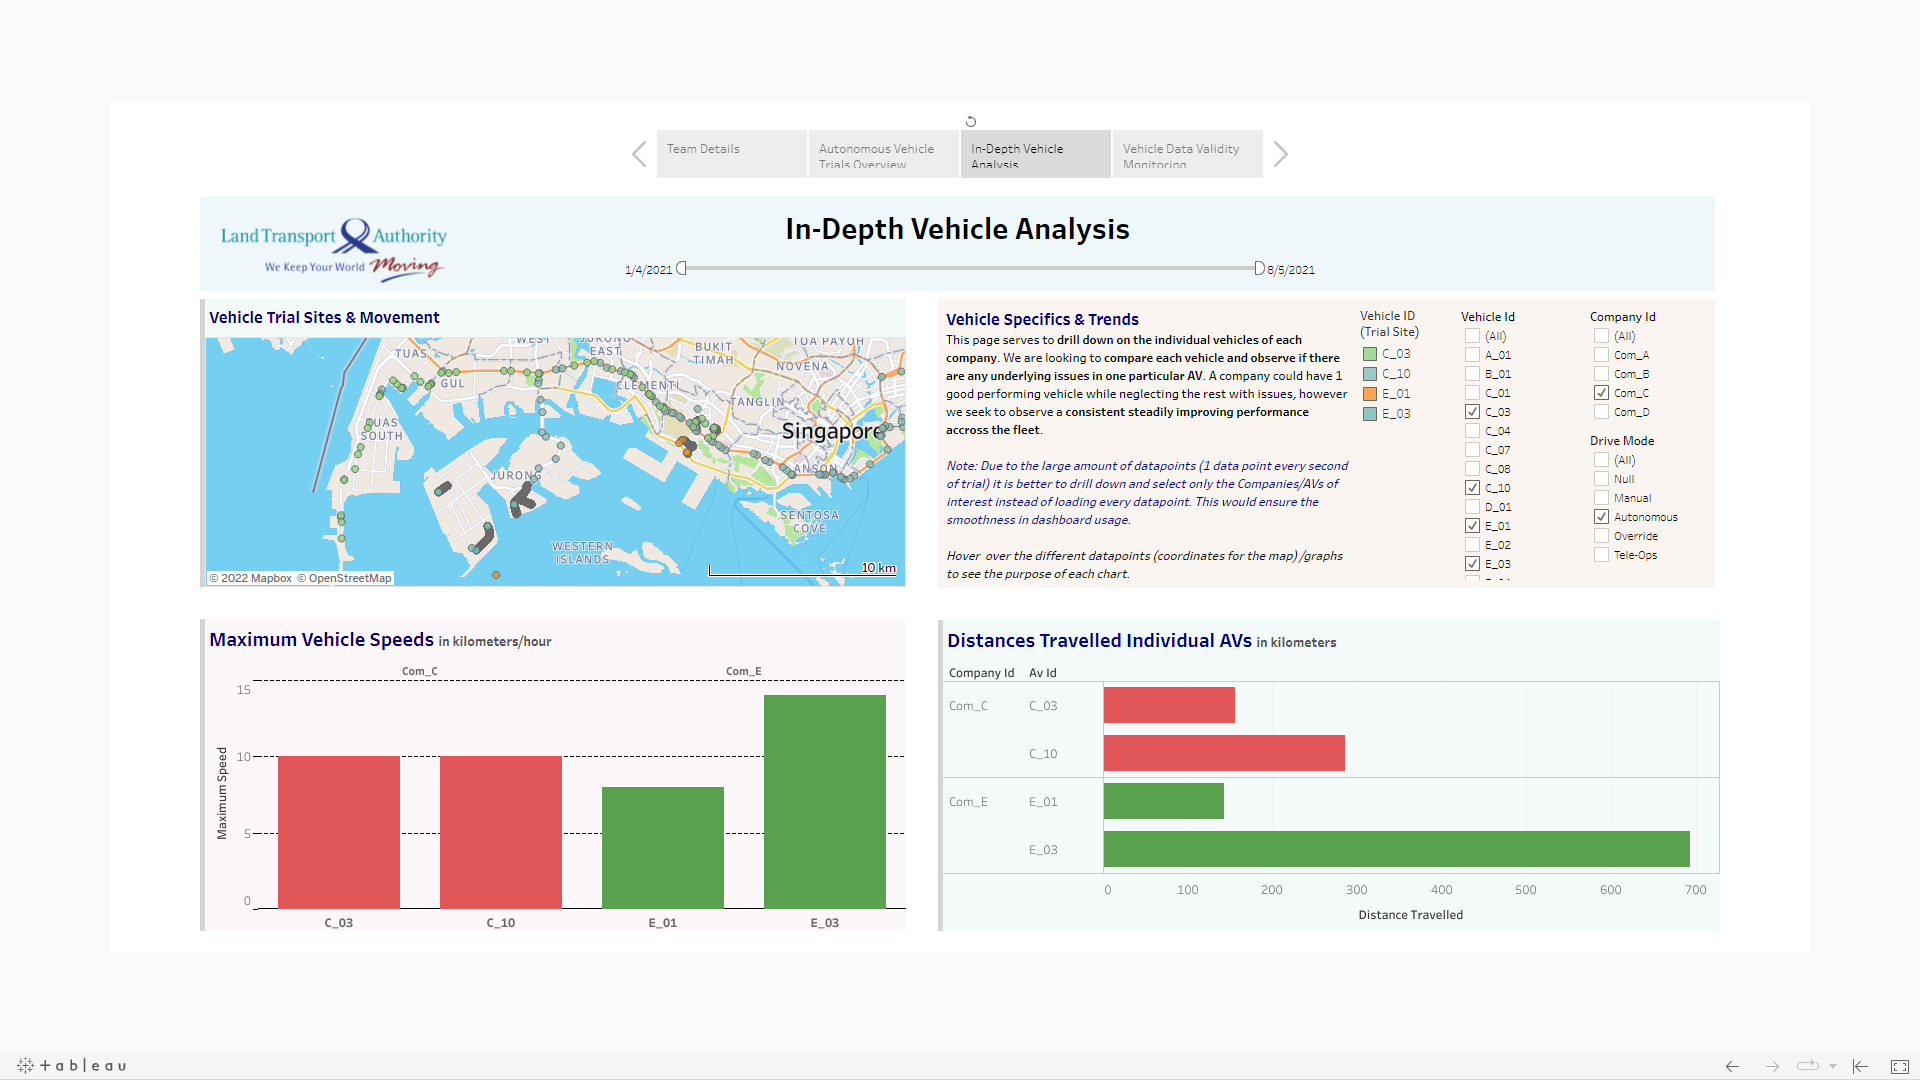
Task: Open Vehicle Data Validity Monitoring tab
Action: pos(1187,154)
